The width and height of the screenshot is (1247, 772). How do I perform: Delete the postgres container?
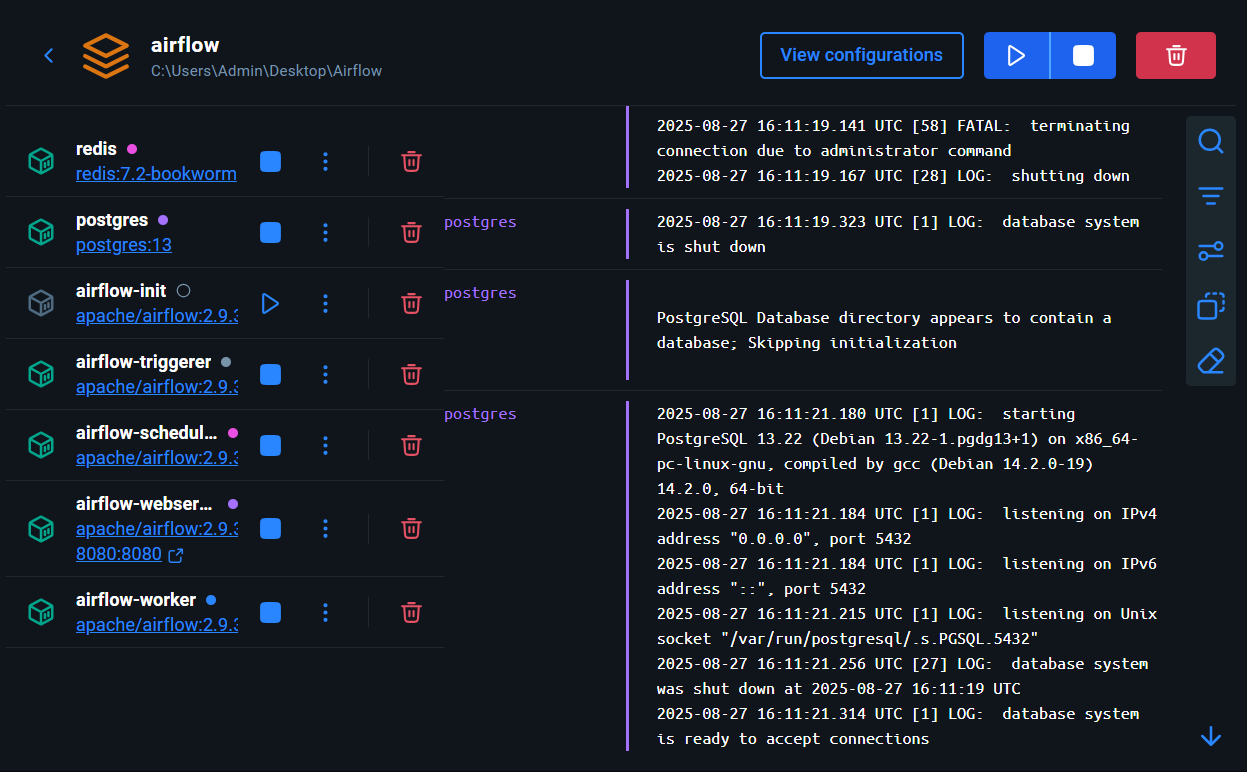click(411, 232)
